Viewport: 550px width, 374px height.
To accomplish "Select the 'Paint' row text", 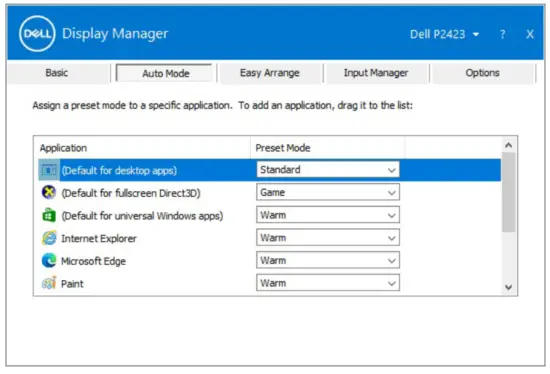I will [72, 283].
